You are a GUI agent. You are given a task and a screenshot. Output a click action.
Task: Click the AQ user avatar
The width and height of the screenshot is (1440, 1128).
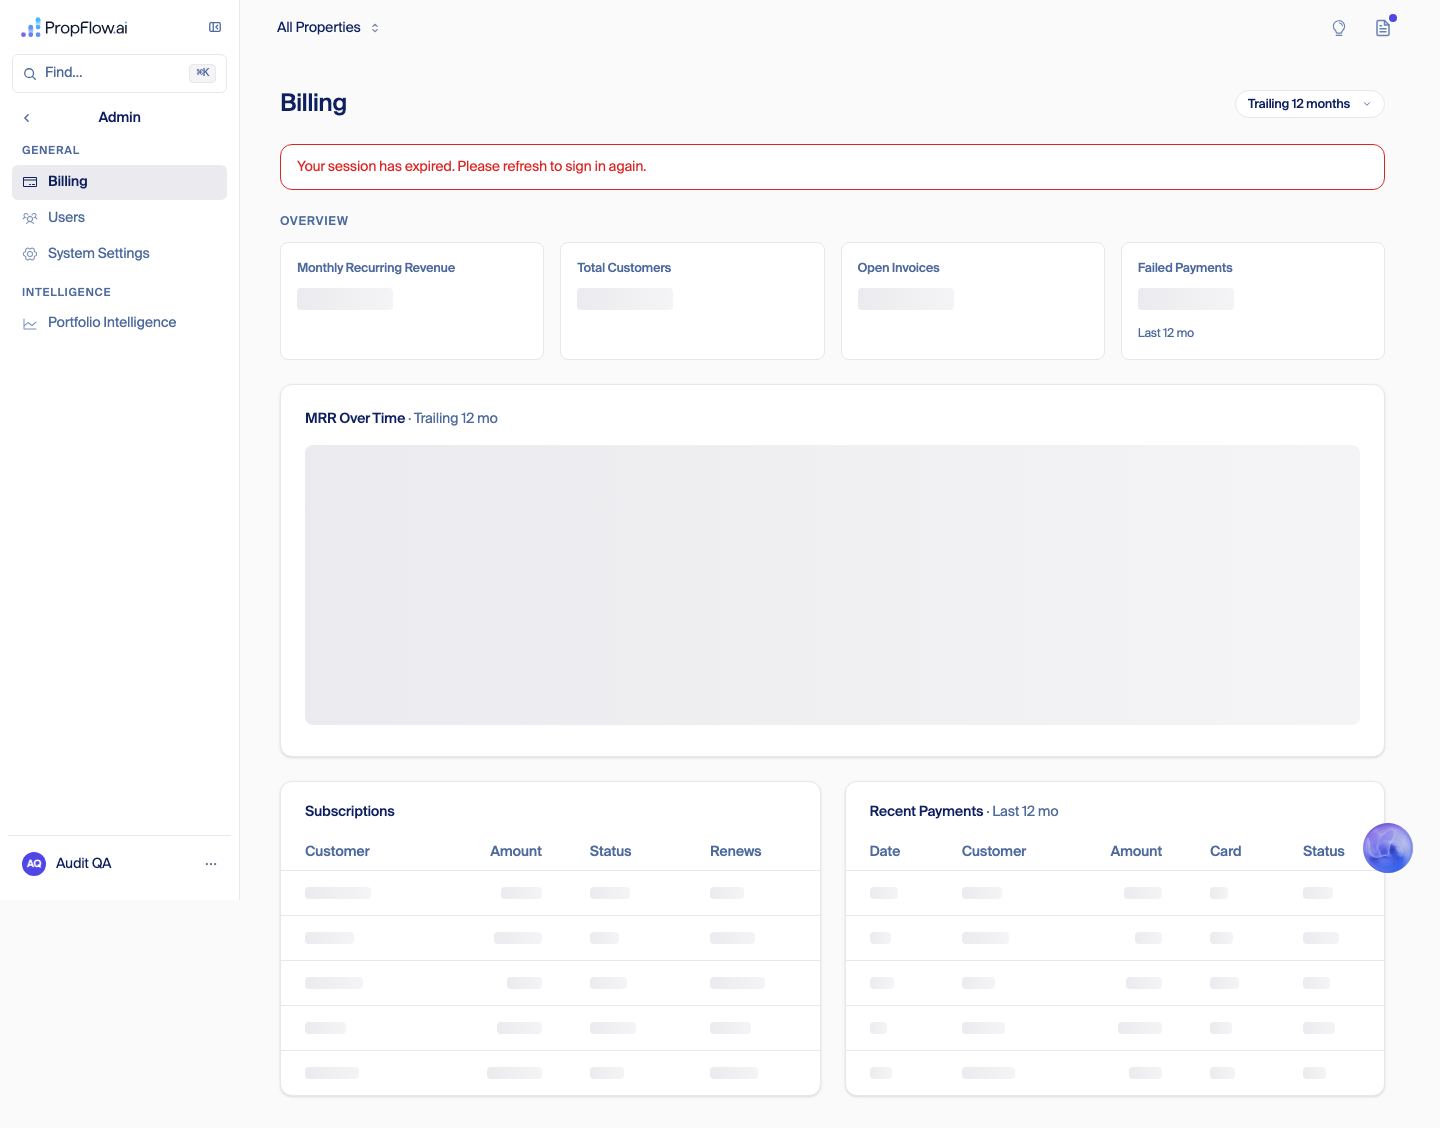coord(34,864)
